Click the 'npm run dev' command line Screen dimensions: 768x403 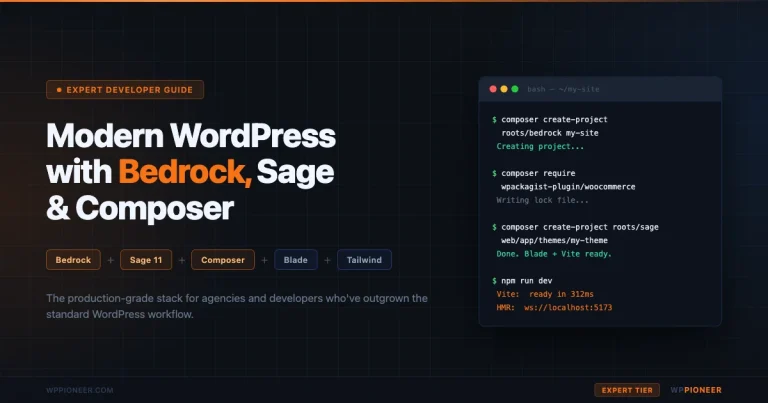[x=522, y=281]
